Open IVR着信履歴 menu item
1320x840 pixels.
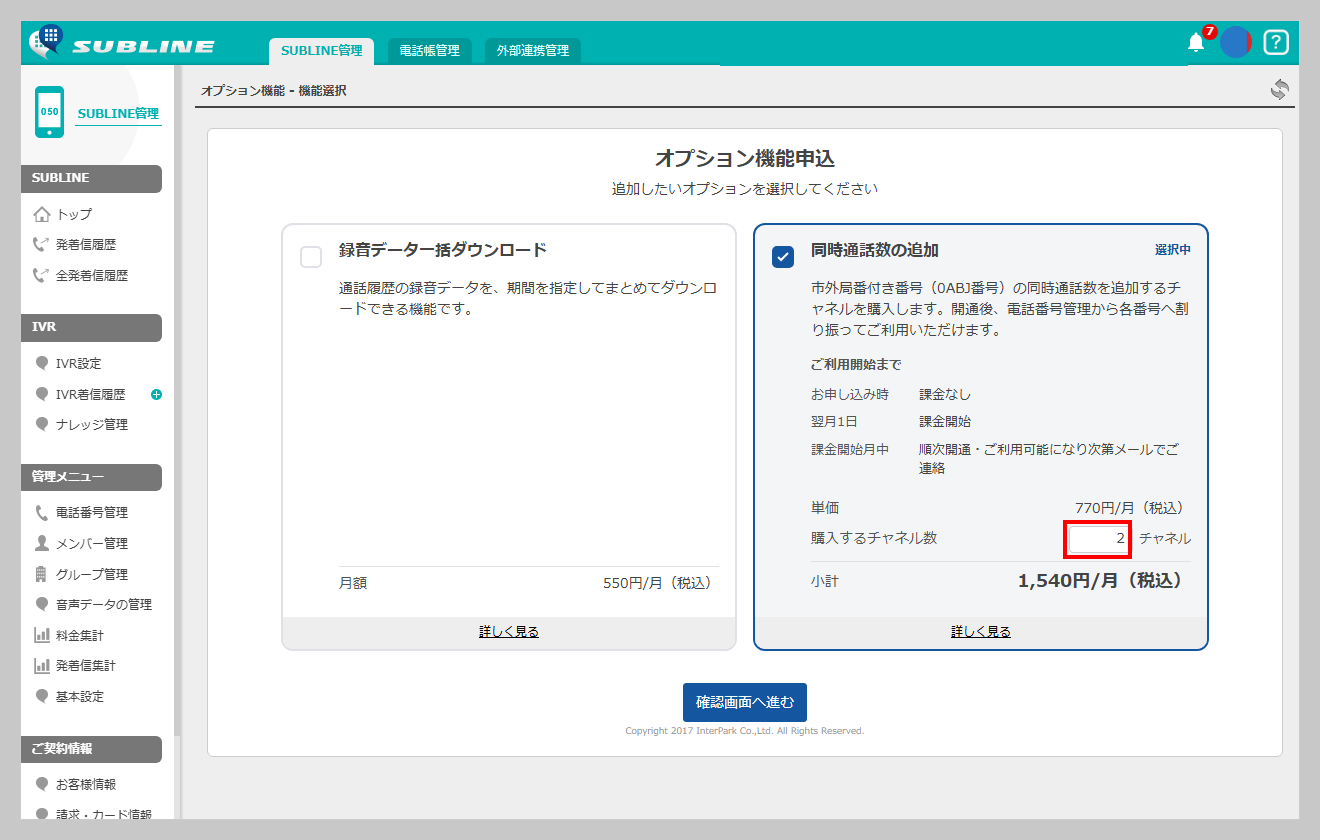click(x=91, y=394)
